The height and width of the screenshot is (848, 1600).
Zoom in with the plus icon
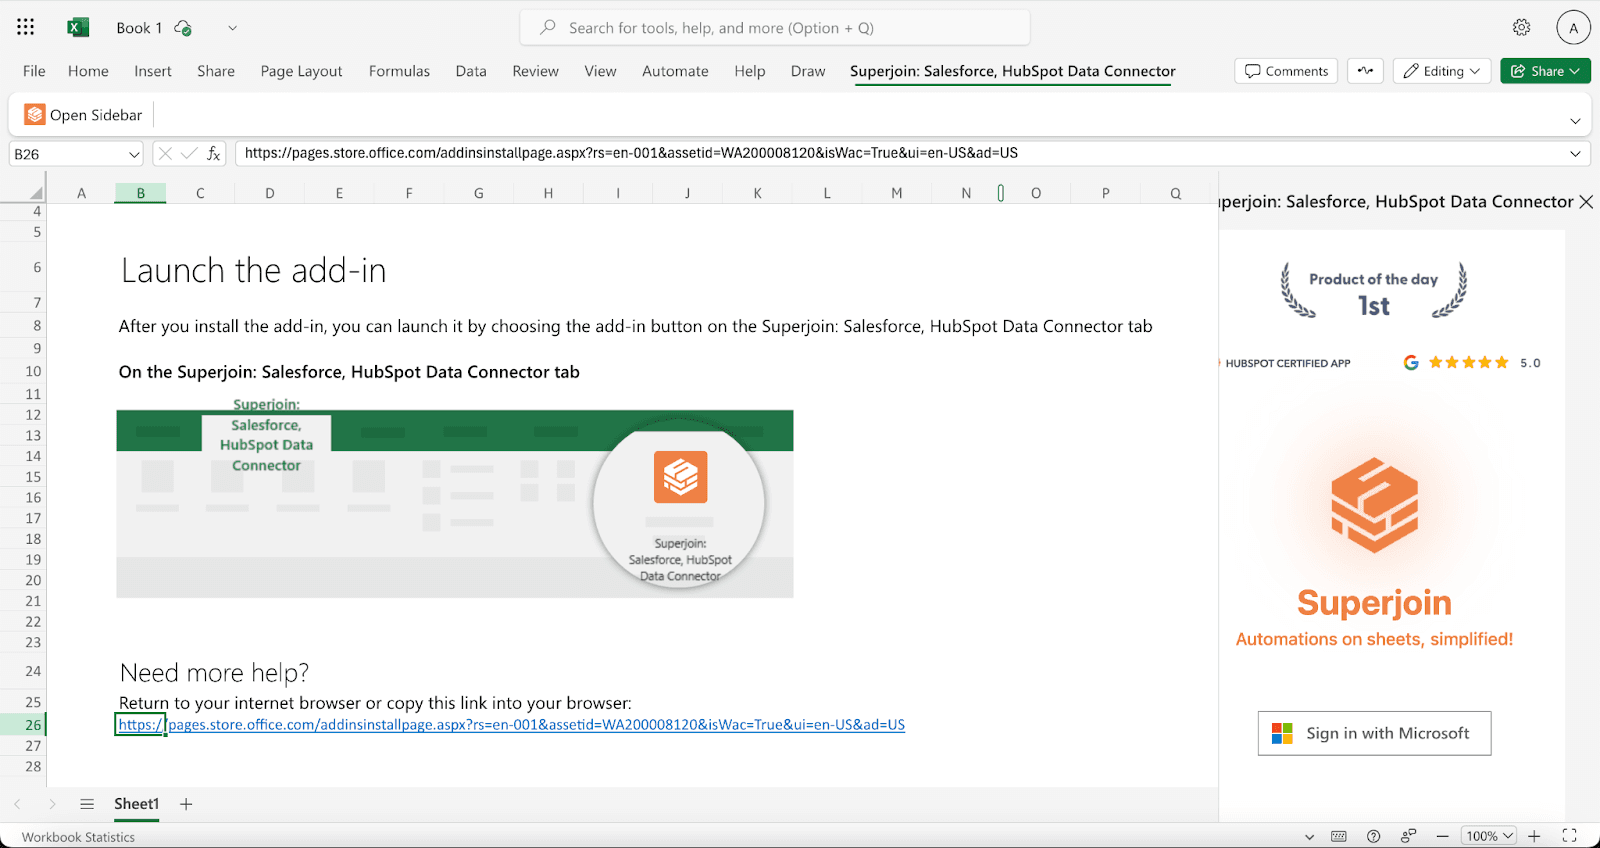1534,836
